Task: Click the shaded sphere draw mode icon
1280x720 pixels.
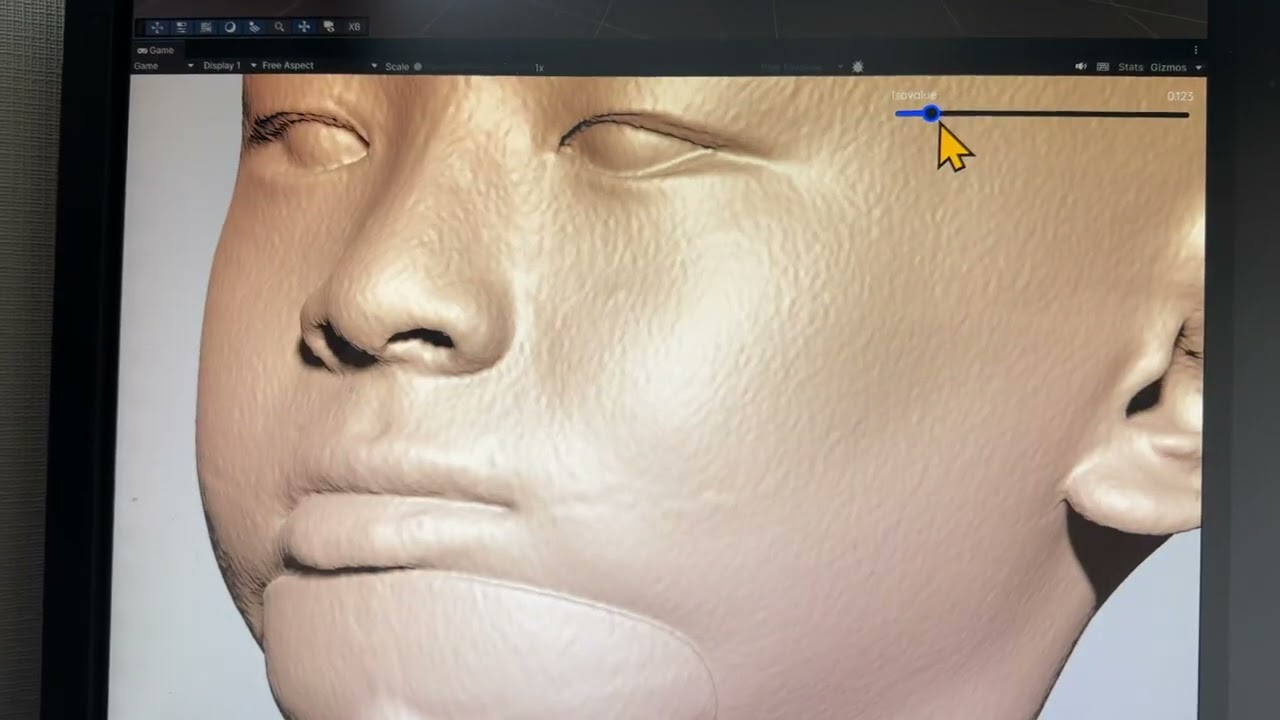Action: pyautogui.click(x=230, y=27)
